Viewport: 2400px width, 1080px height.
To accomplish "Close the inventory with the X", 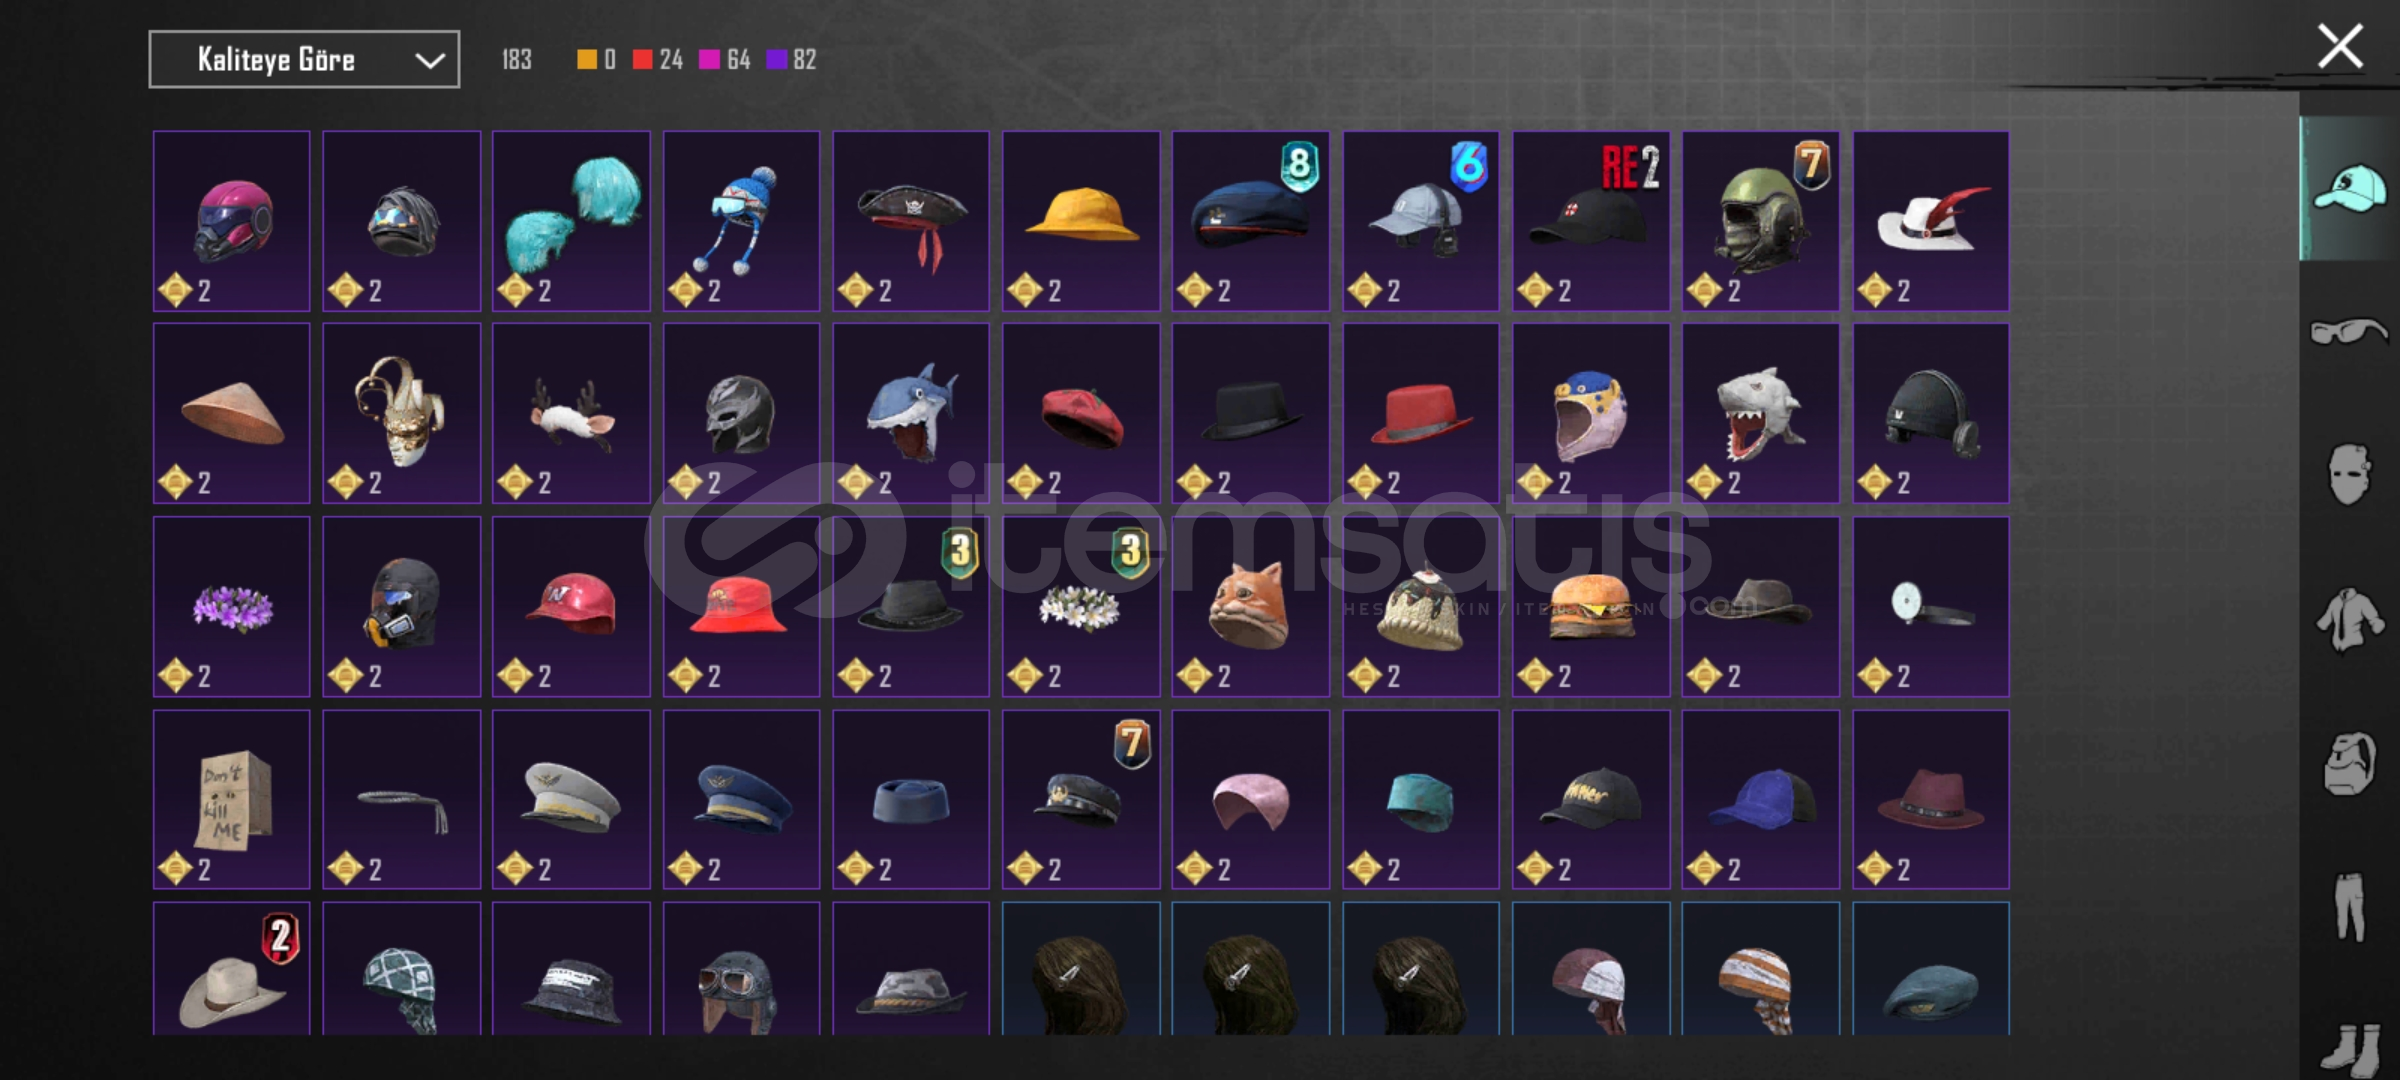I will point(2340,47).
